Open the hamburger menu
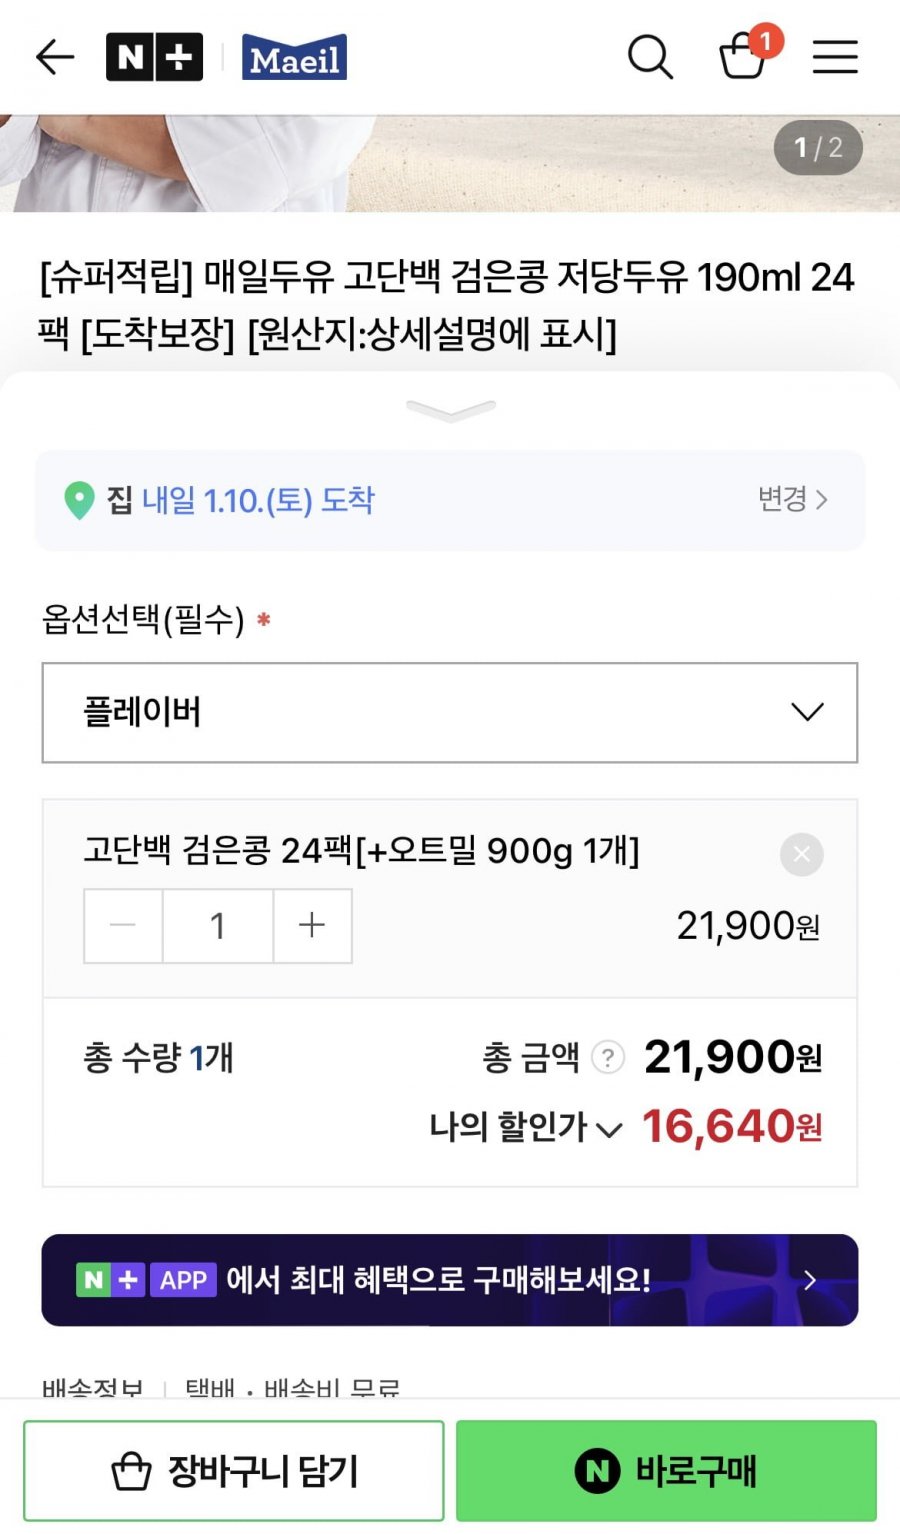 point(835,57)
